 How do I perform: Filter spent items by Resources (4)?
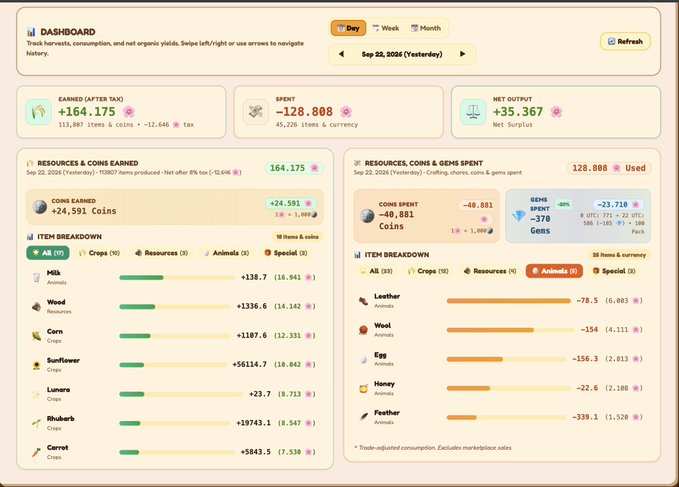(x=490, y=271)
